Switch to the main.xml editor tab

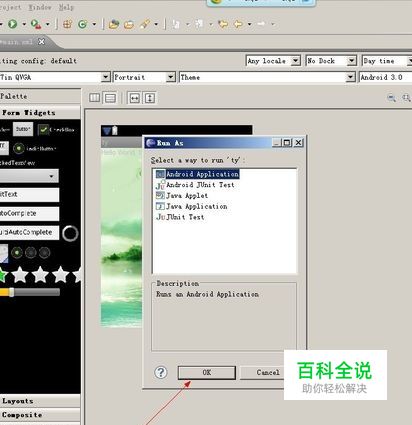tap(17, 42)
